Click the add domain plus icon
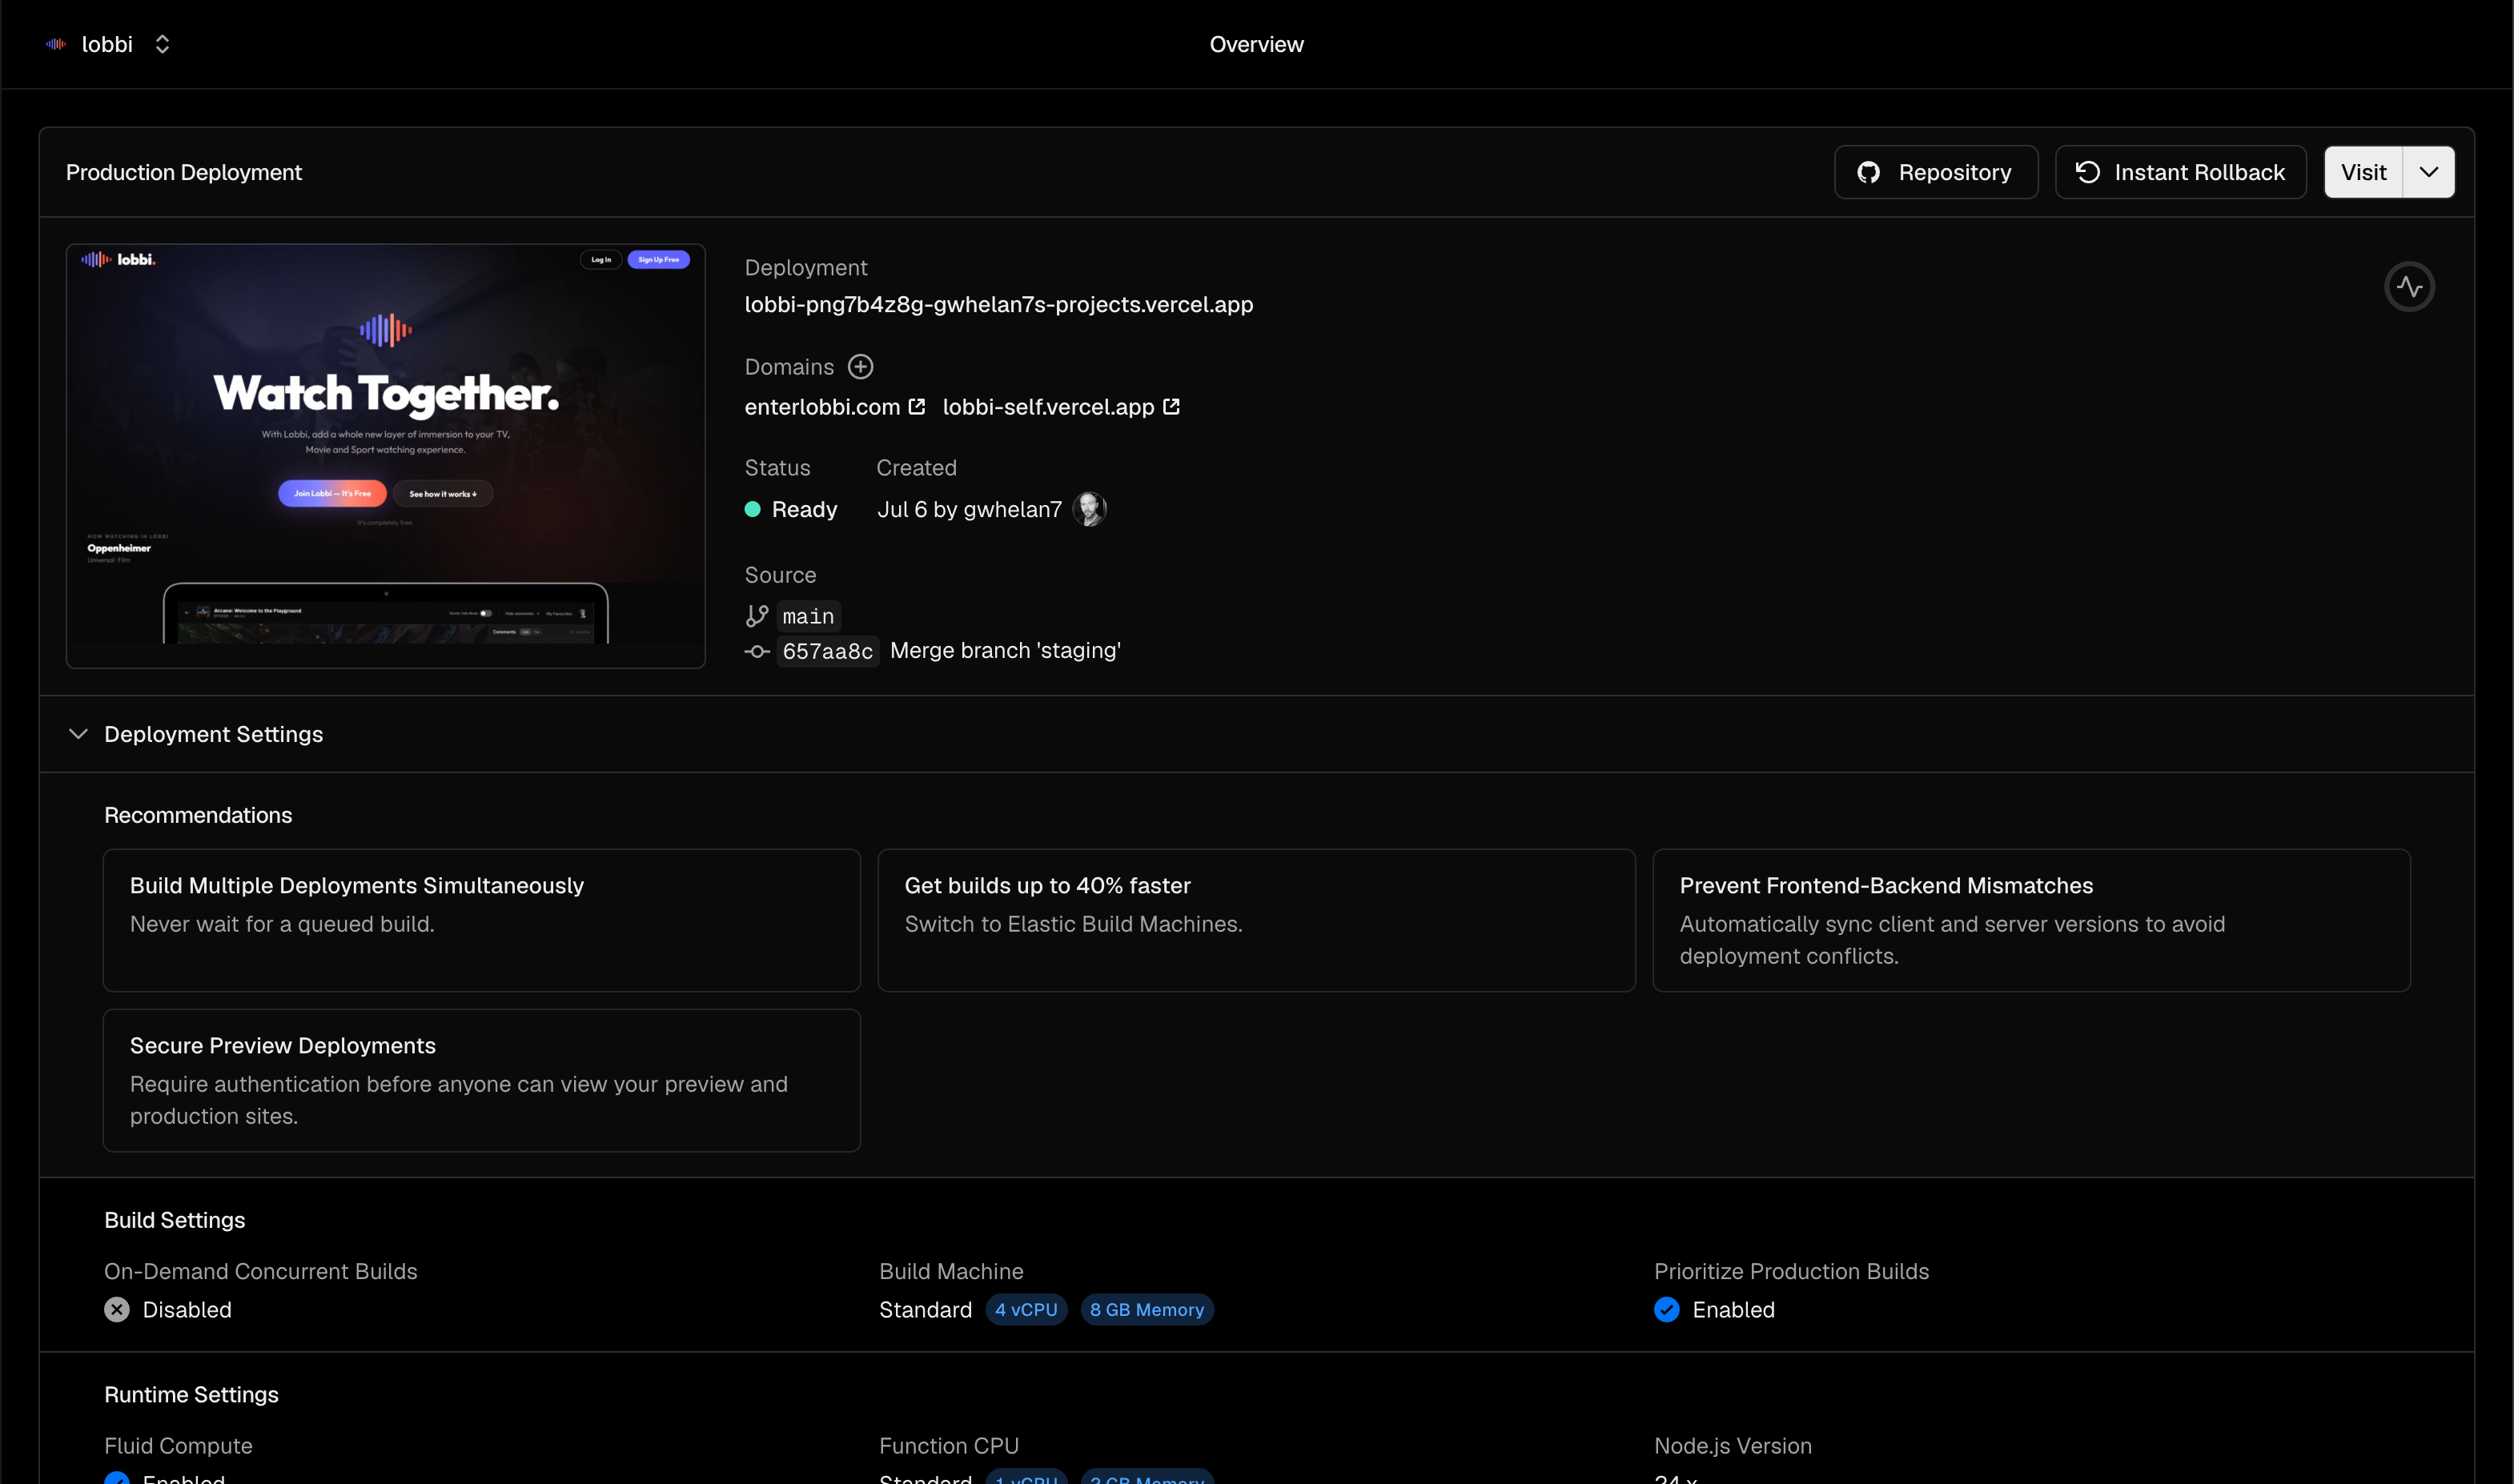This screenshot has width=2514, height=1484. (860, 367)
